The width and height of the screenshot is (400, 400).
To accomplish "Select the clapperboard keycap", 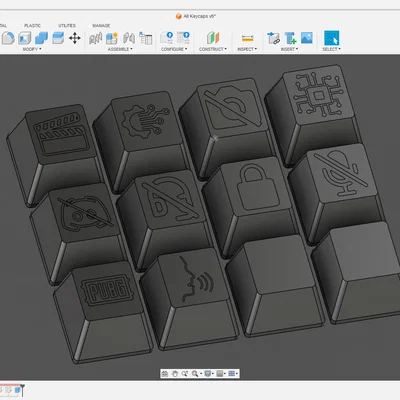I will 61,135.
